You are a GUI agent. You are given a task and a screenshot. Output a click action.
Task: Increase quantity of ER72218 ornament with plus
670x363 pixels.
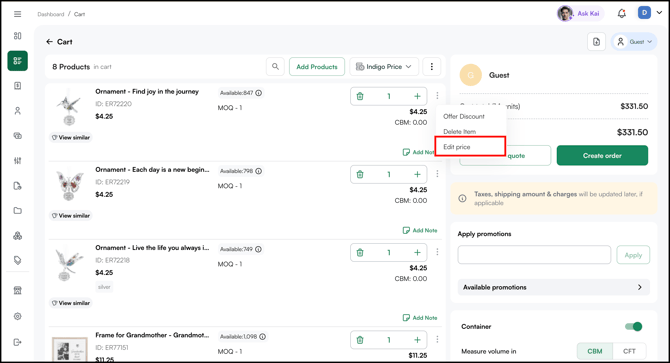pyautogui.click(x=417, y=252)
